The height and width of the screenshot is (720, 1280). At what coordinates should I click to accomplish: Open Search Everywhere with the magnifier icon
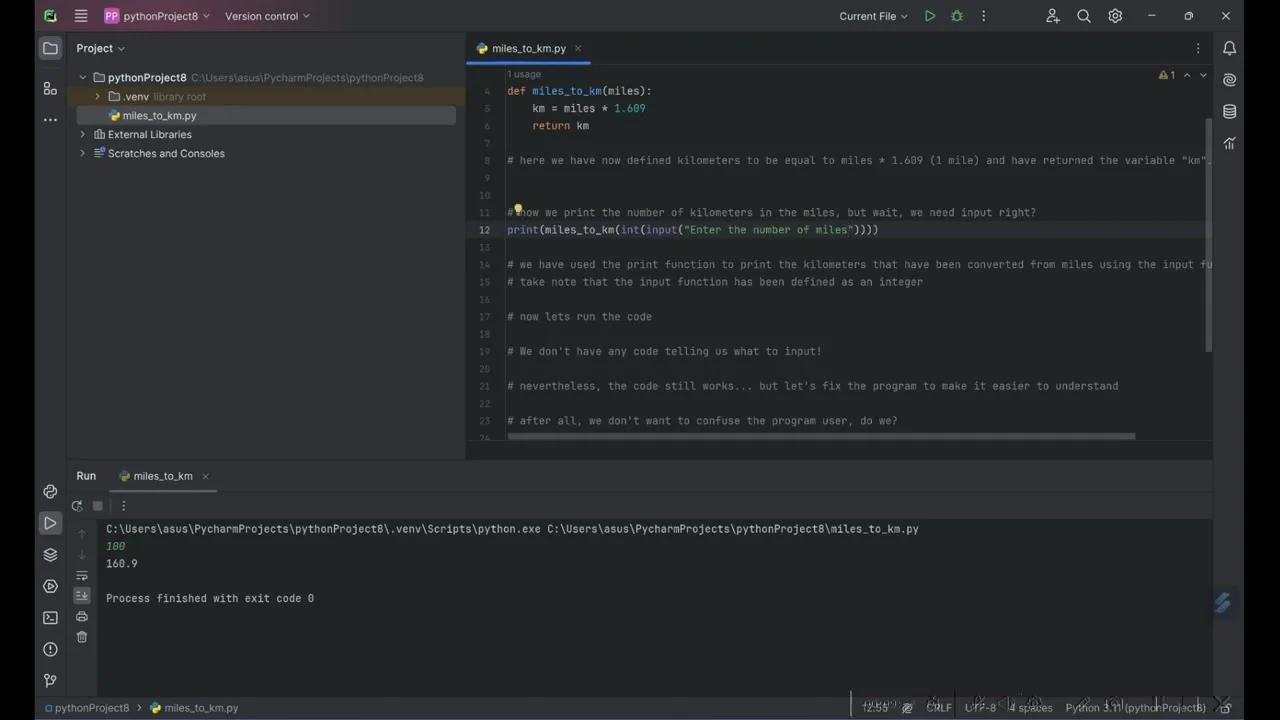1083,16
